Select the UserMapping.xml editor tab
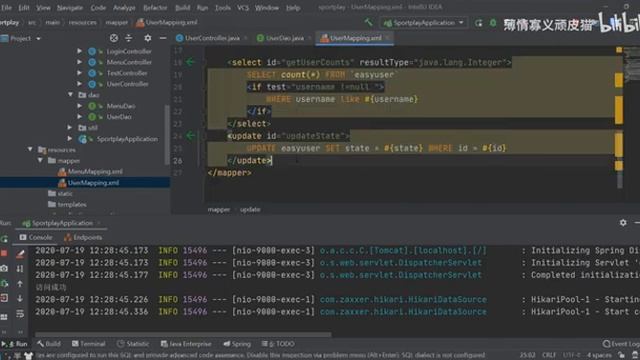This screenshot has height=360, width=640. tap(355, 38)
